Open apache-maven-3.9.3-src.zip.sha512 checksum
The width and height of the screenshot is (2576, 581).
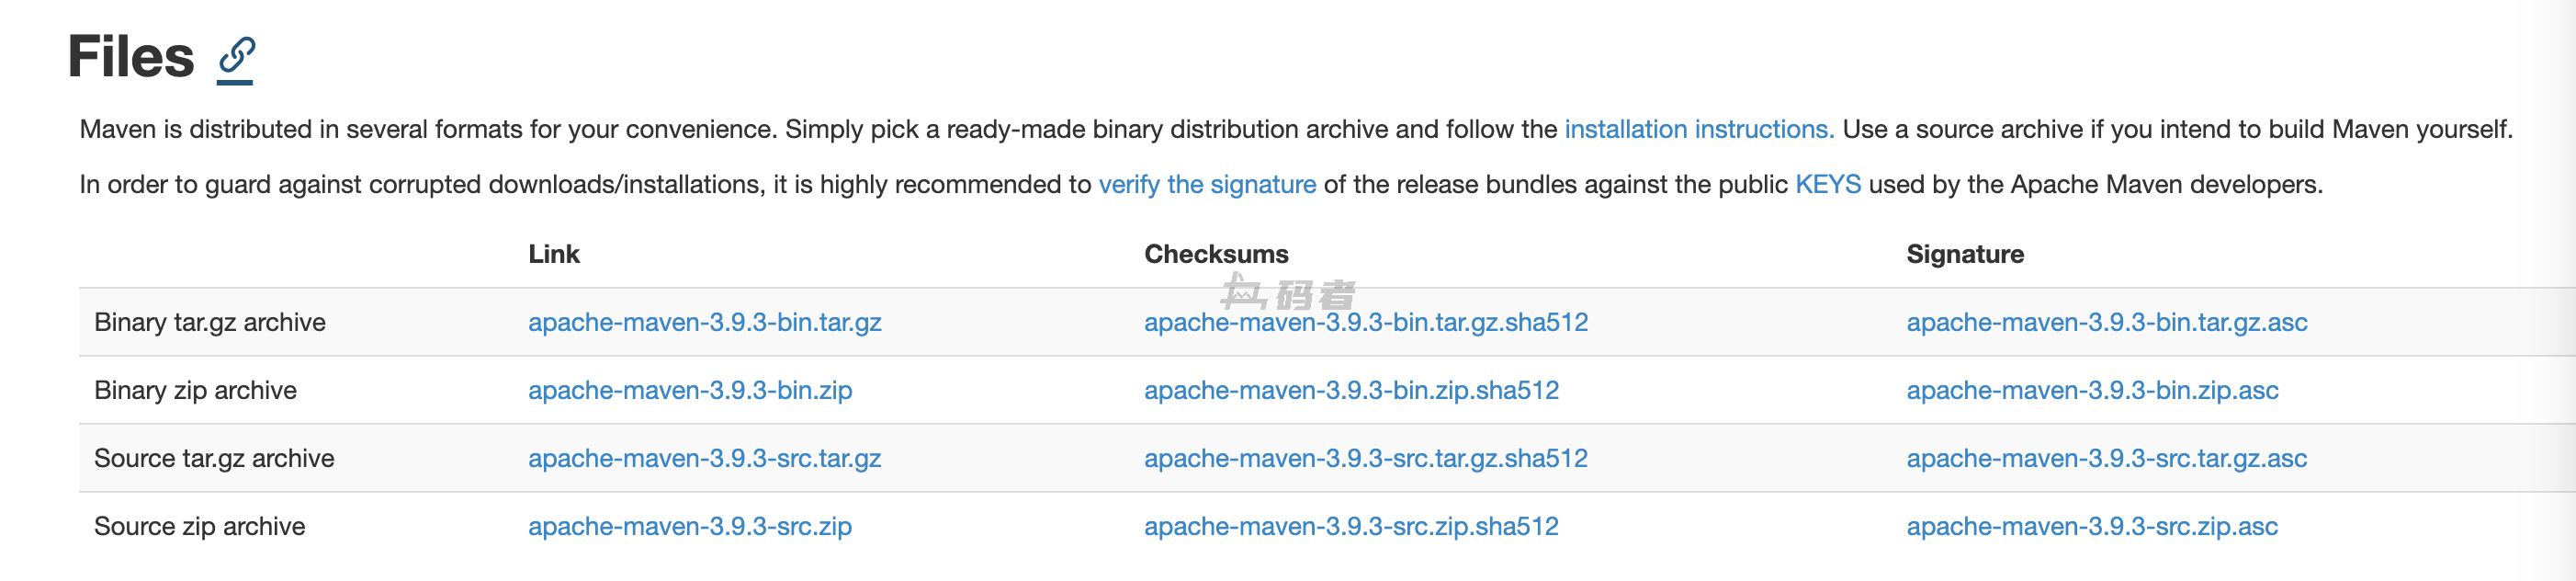(x=1351, y=526)
